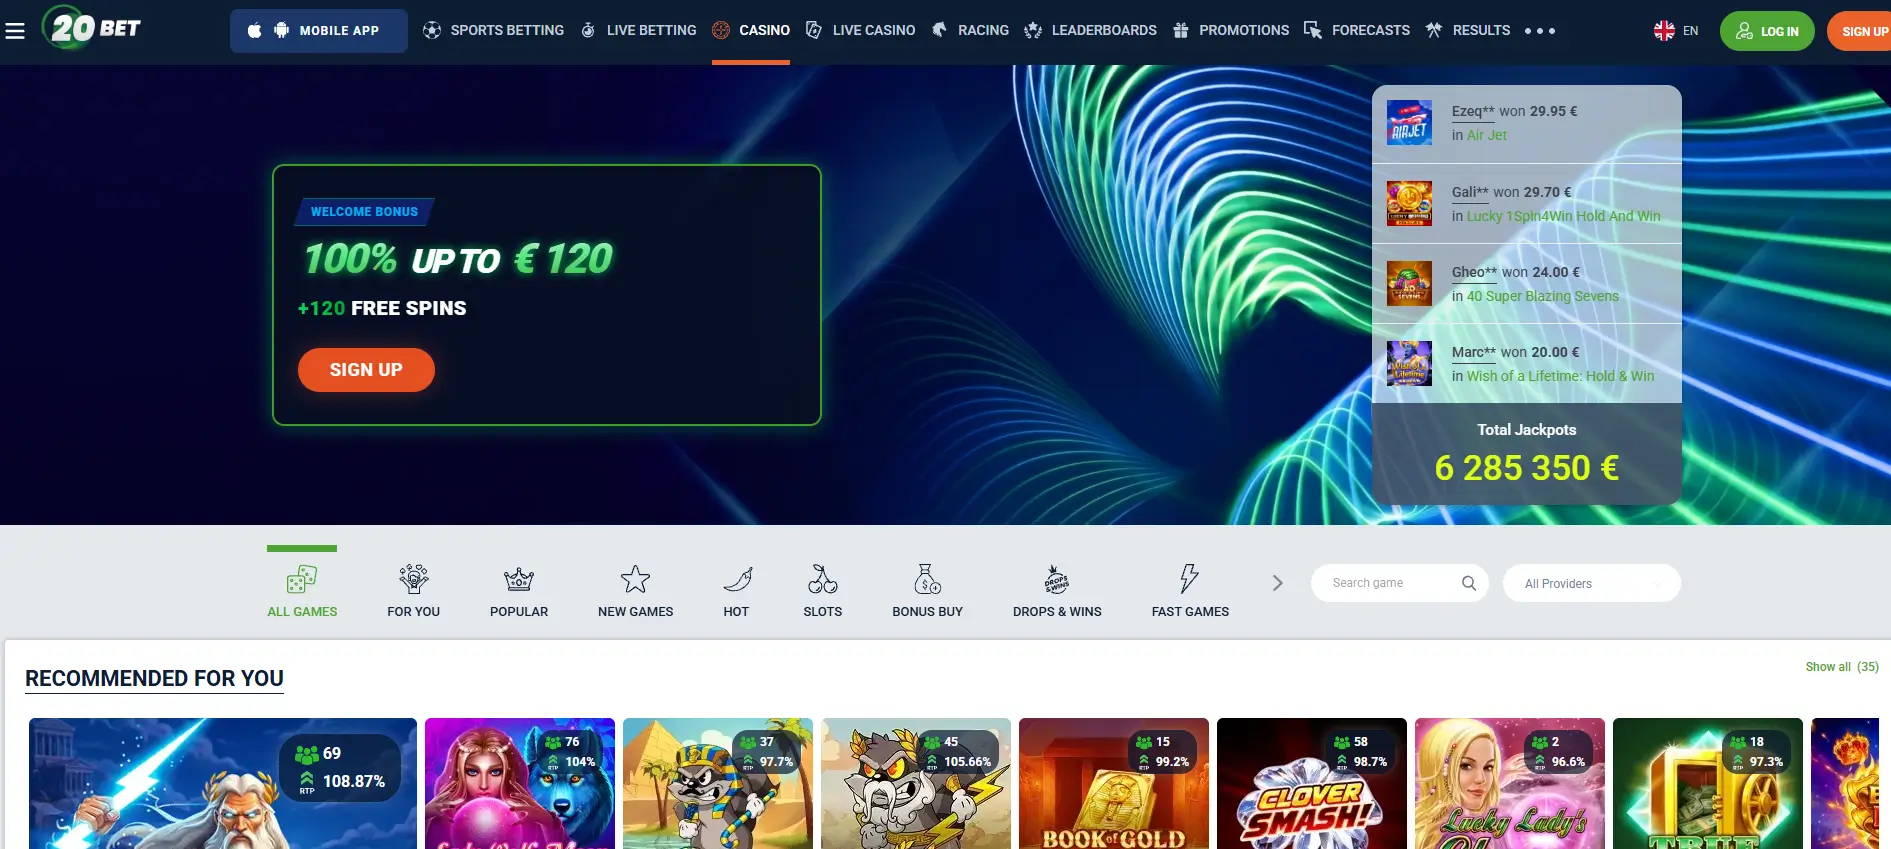Screen dimensions: 1891x849
Task: Open the All Providers dropdown
Action: (x=1592, y=583)
